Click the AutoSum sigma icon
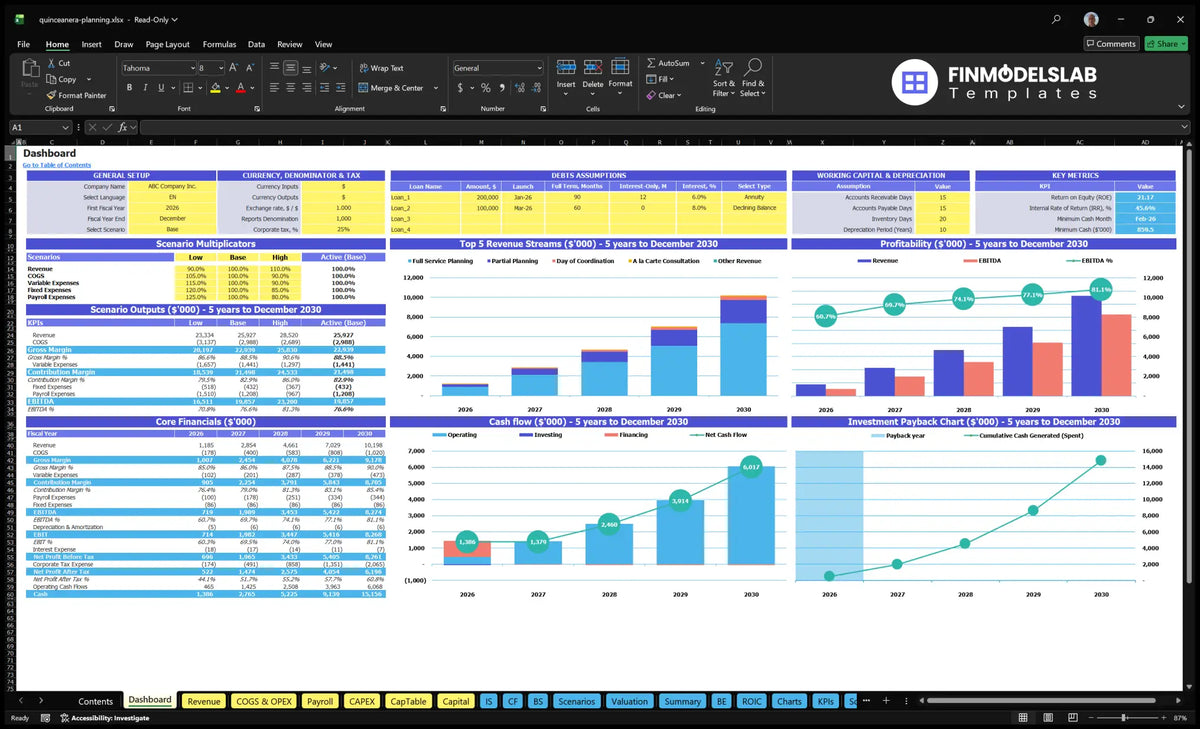 [x=651, y=63]
